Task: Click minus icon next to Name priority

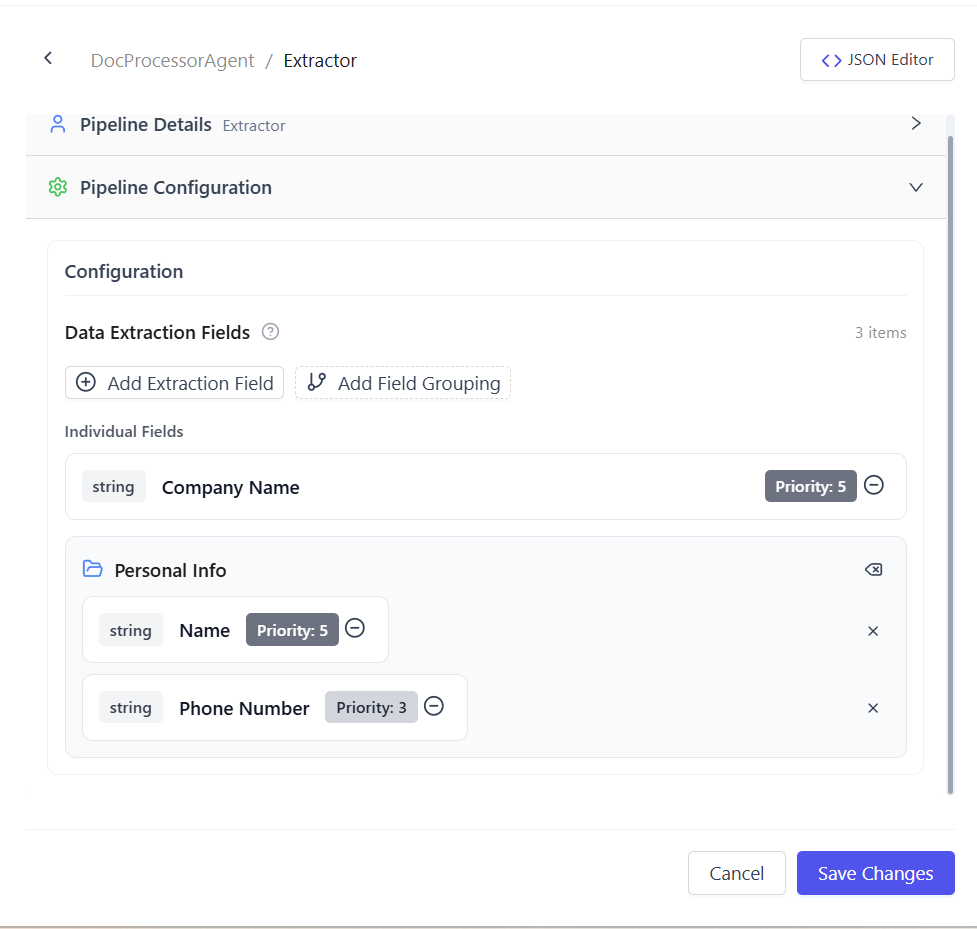Action: [355, 629]
